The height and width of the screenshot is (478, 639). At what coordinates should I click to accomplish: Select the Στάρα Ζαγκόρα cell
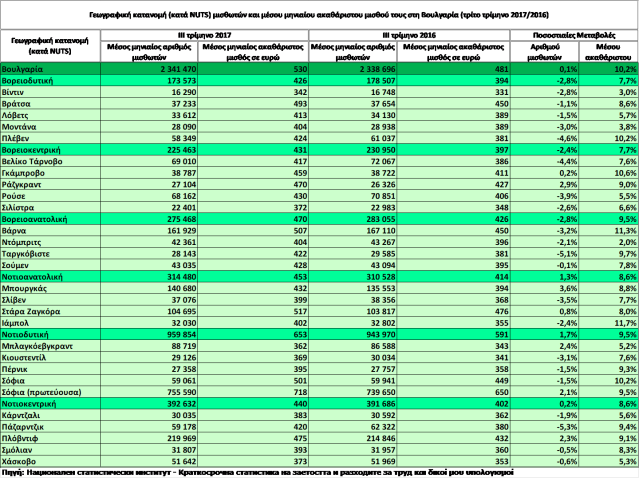pos(35,308)
